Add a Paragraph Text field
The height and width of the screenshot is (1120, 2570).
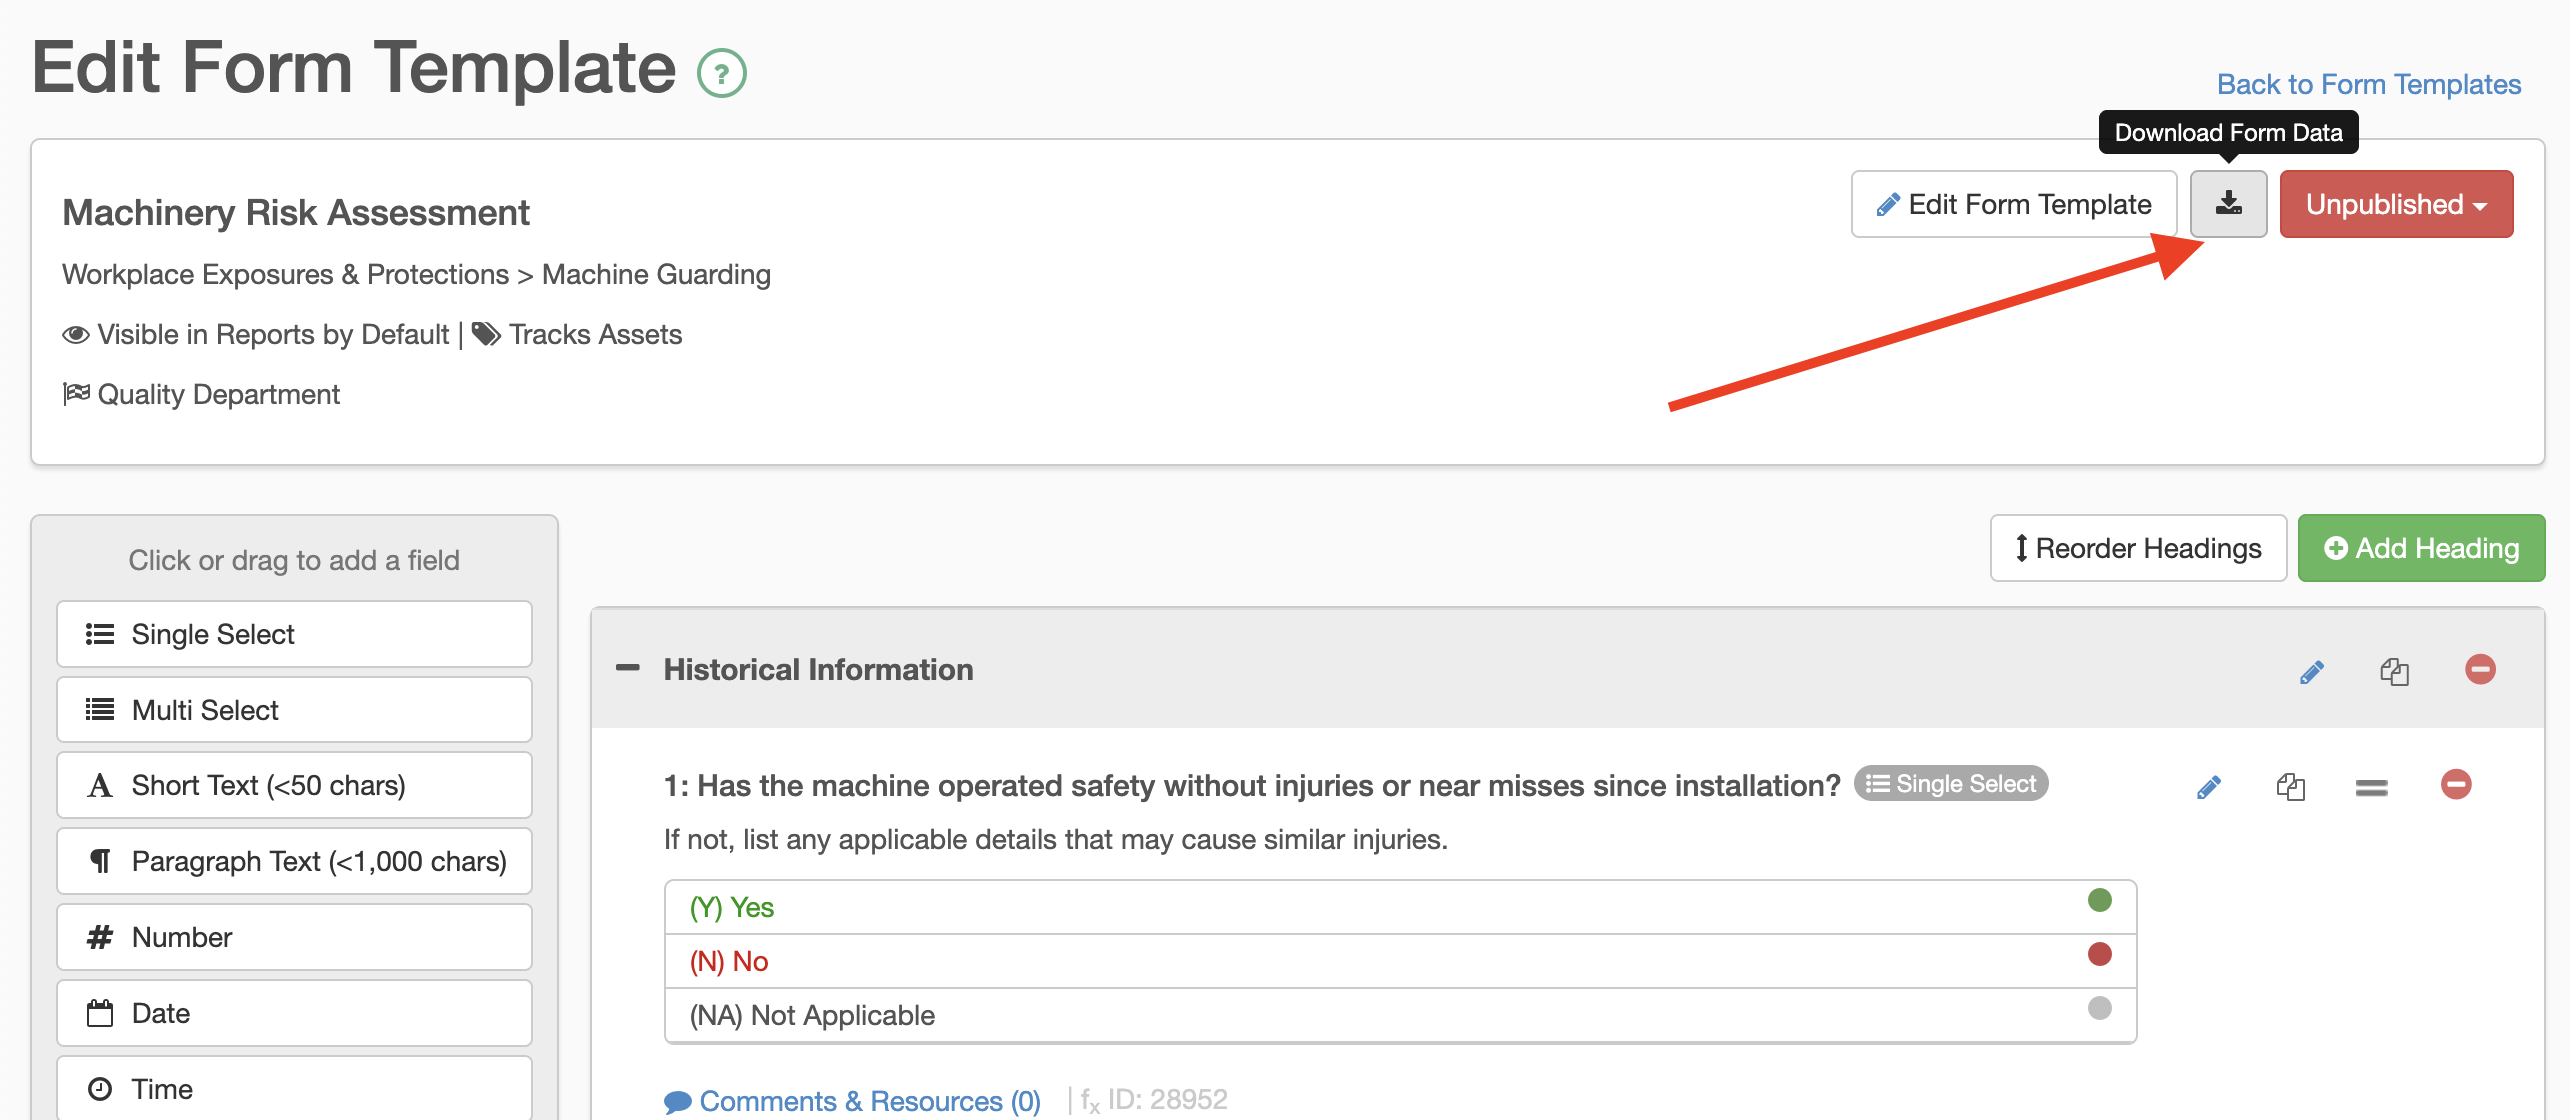[x=294, y=861]
